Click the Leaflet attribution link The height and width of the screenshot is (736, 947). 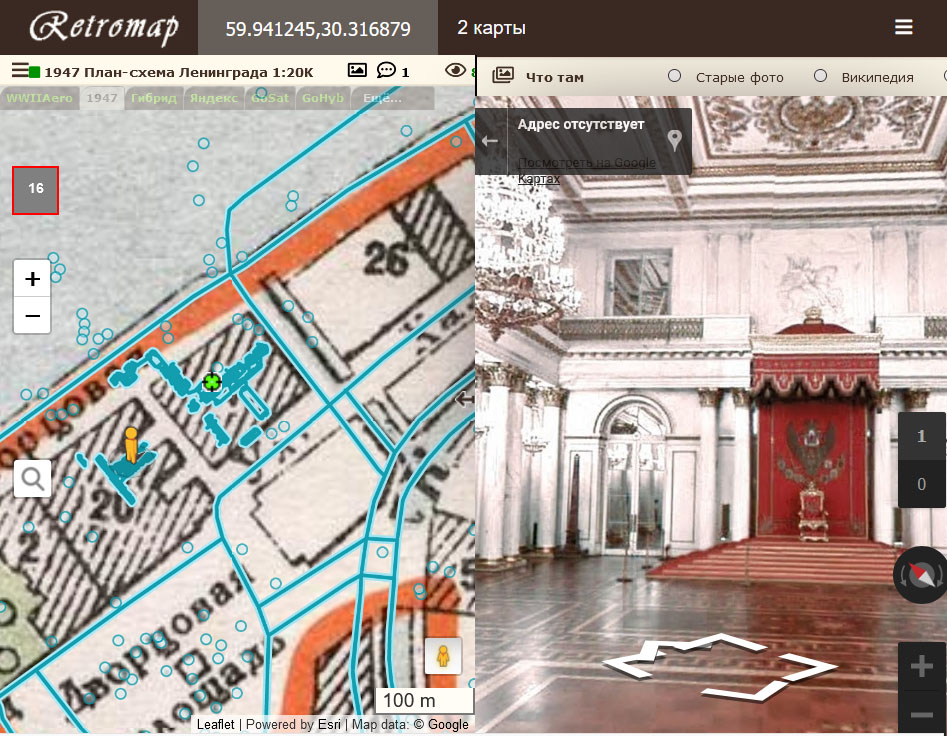pyautogui.click(x=216, y=724)
